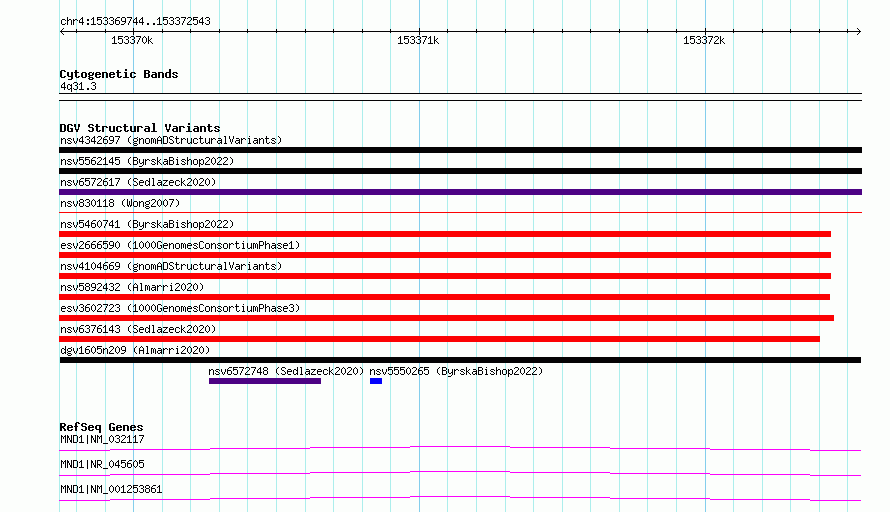The height and width of the screenshot is (512, 890).
Task: Click the thin red line of nsv830118
Action: coord(460,212)
